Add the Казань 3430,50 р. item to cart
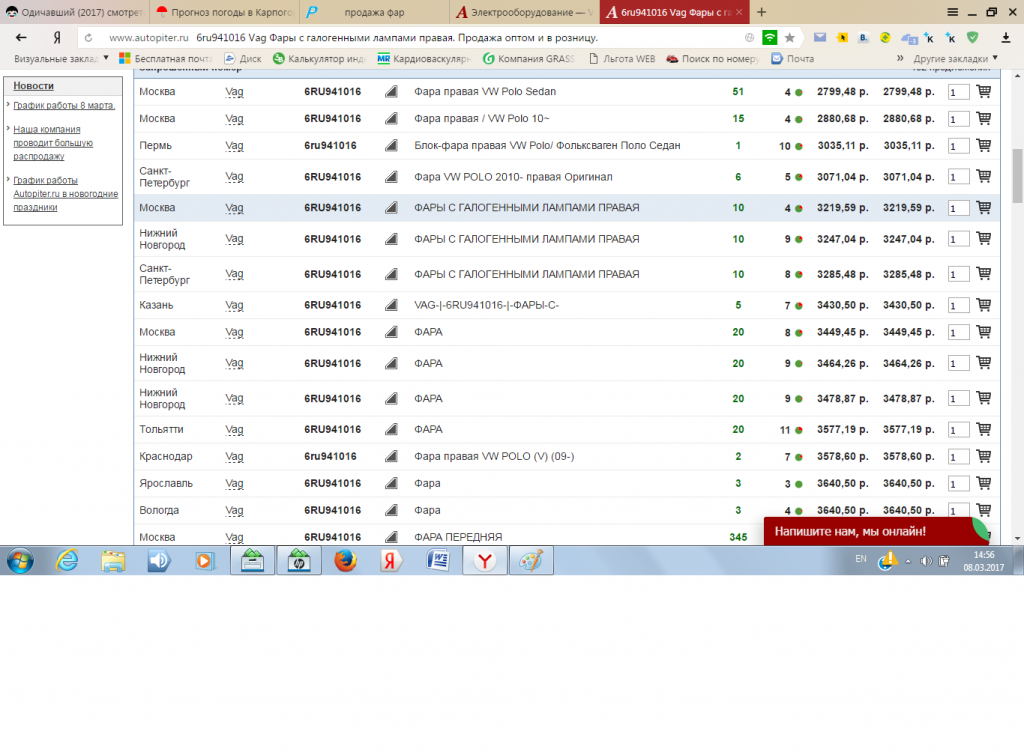1024x752 pixels. pos(984,304)
